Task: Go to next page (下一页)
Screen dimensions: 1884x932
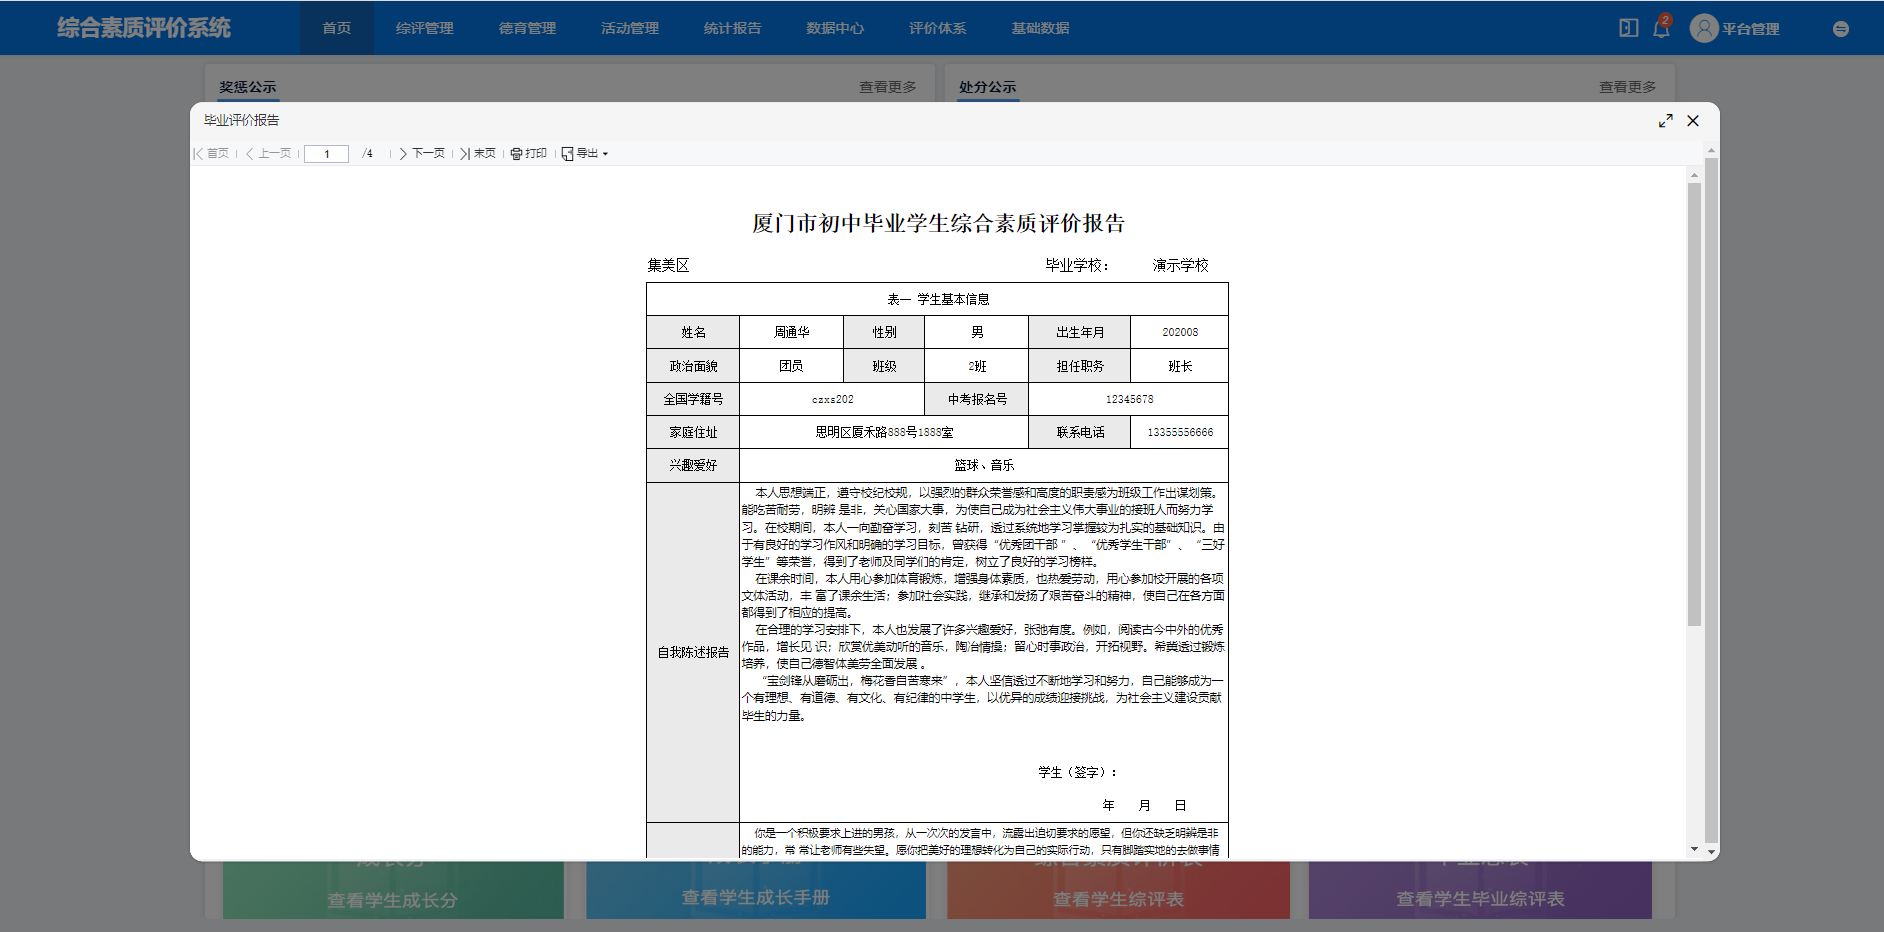Action: [x=422, y=154]
